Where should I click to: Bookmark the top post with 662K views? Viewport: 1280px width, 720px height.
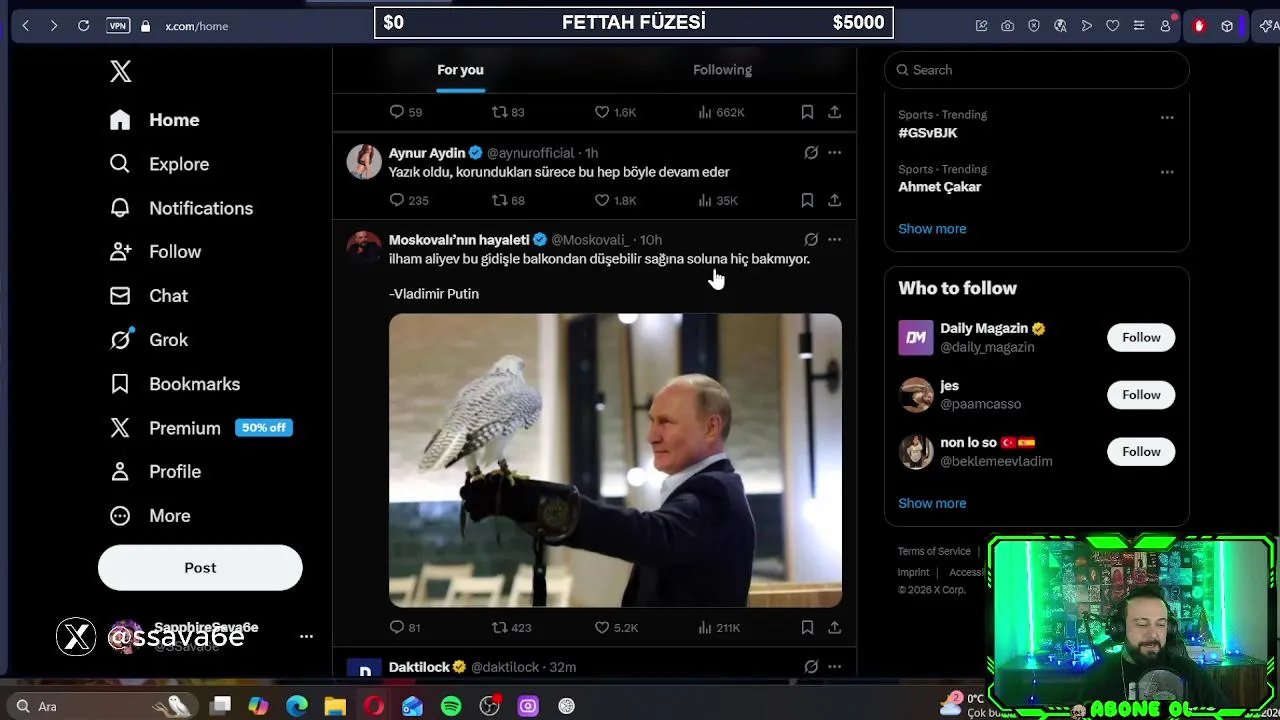click(x=807, y=112)
